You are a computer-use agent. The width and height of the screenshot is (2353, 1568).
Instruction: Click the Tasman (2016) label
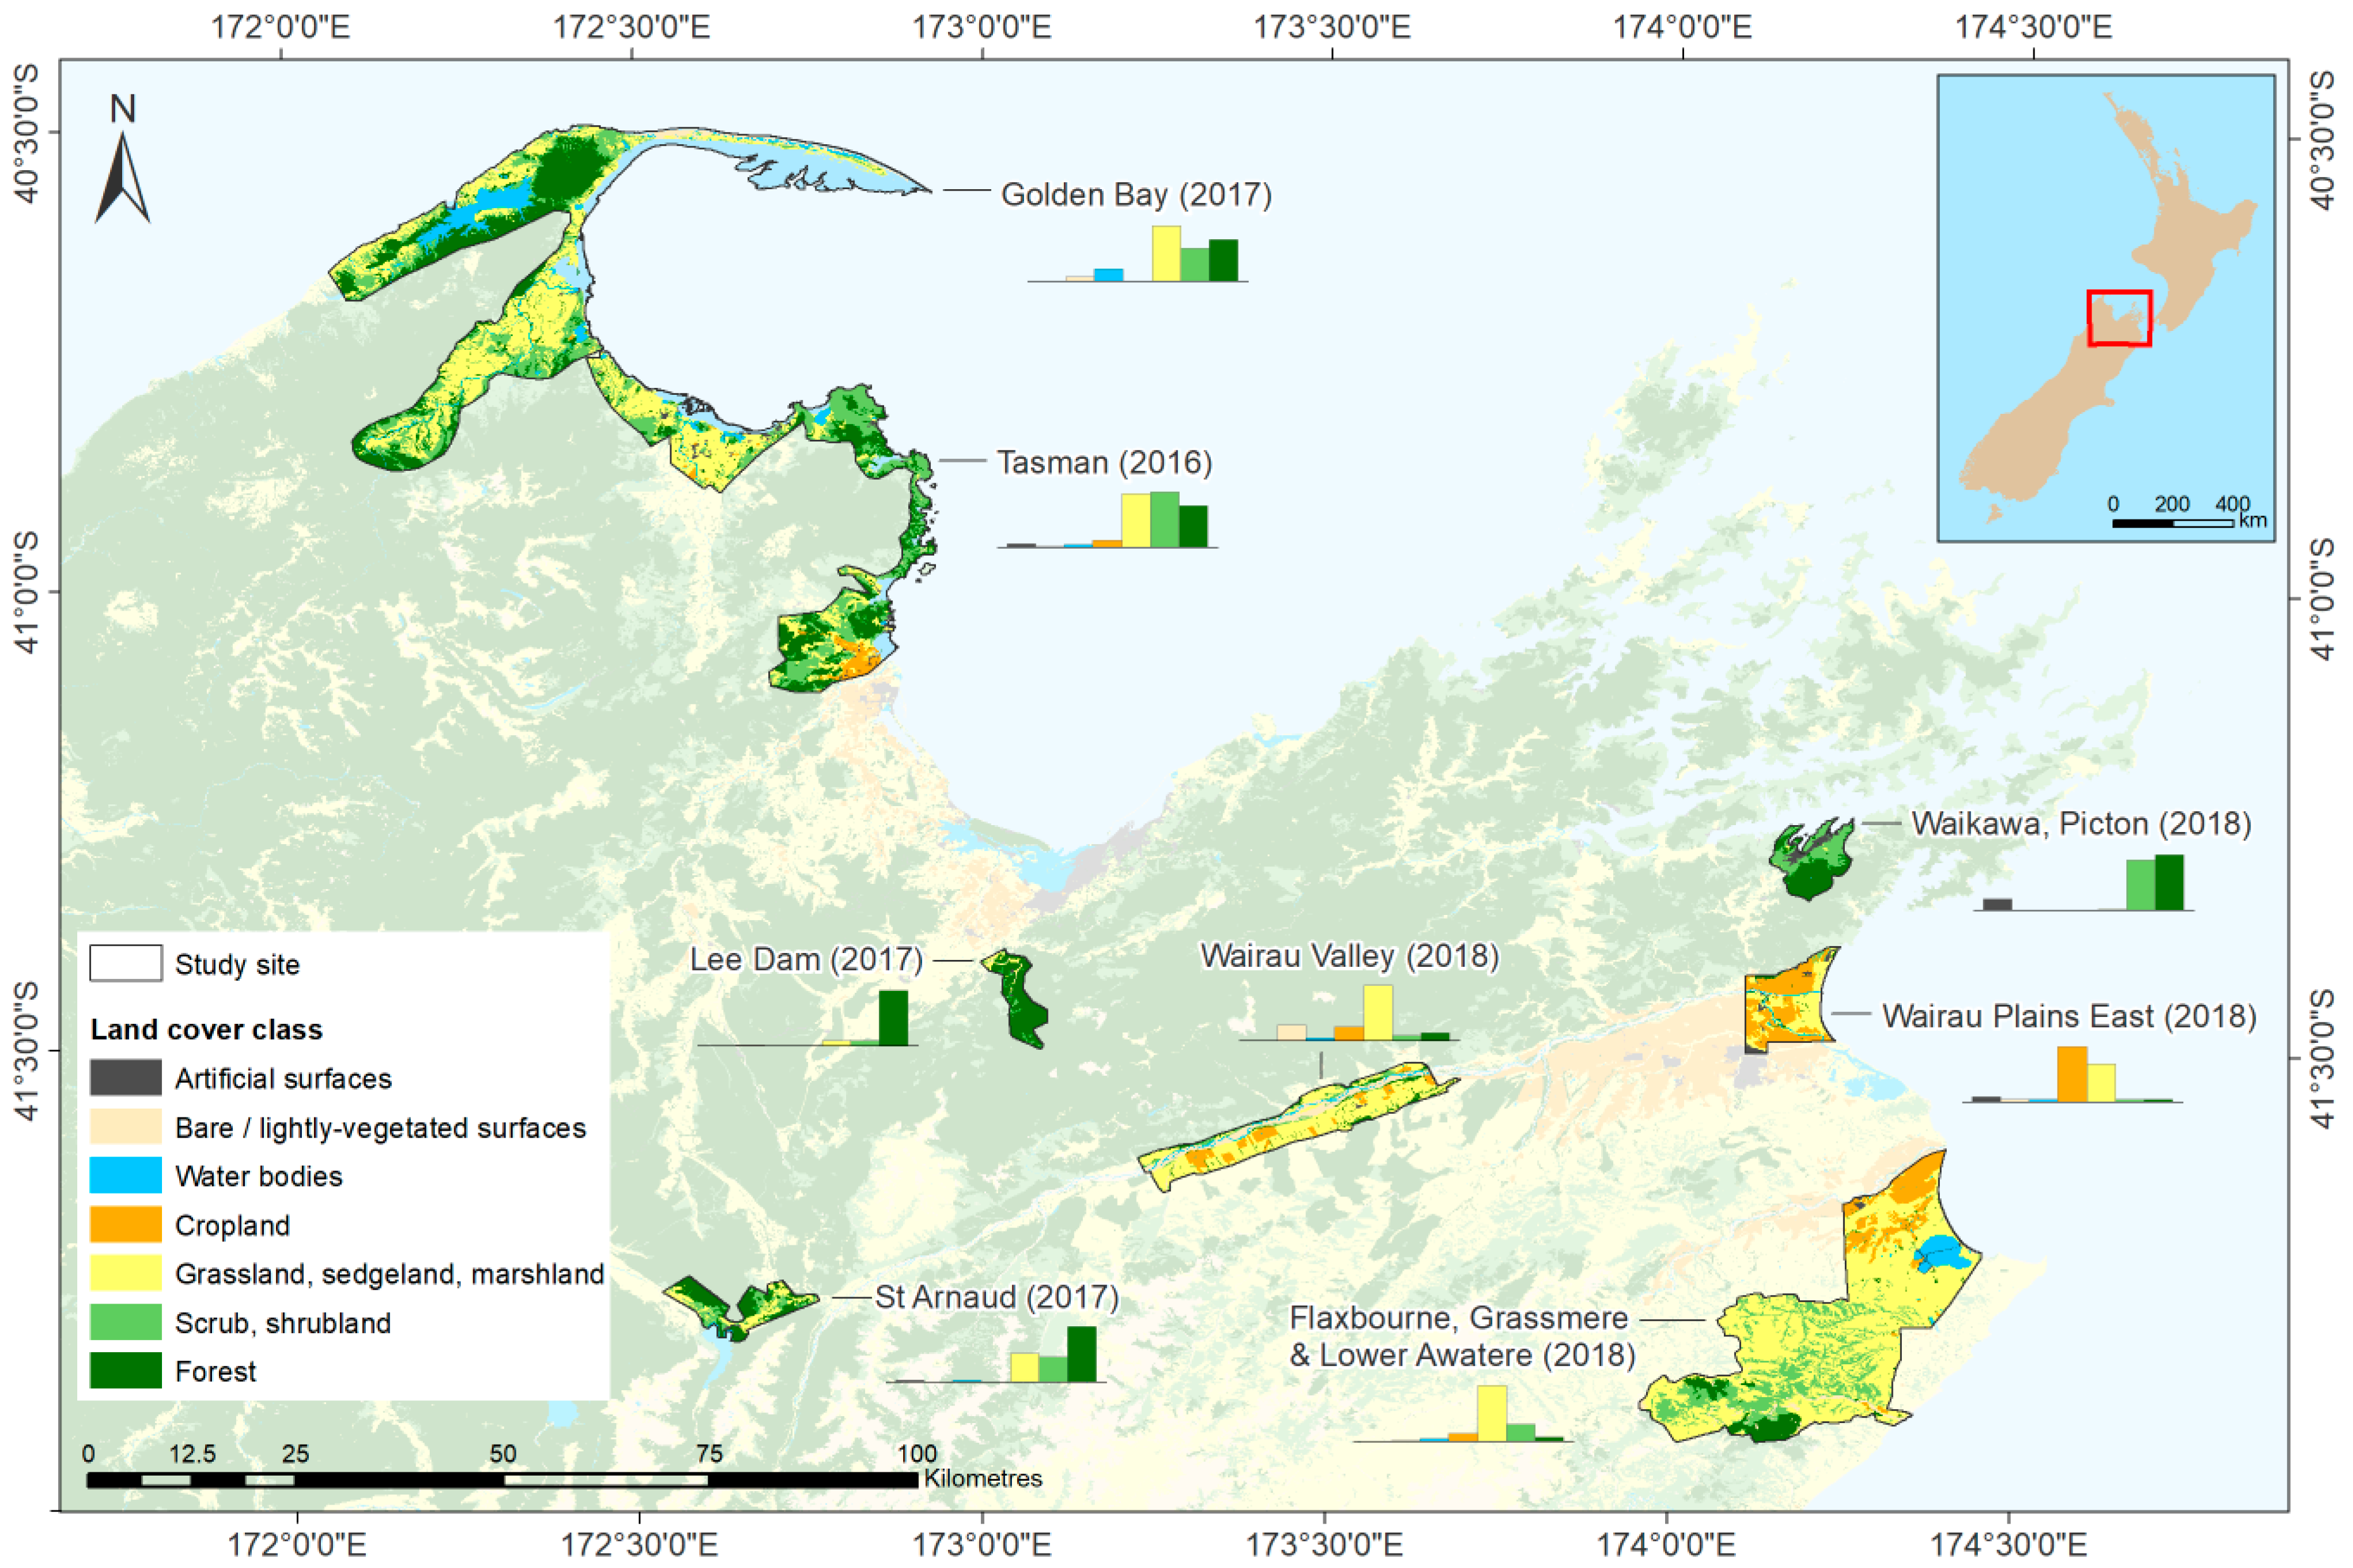click(x=1104, y=462)
